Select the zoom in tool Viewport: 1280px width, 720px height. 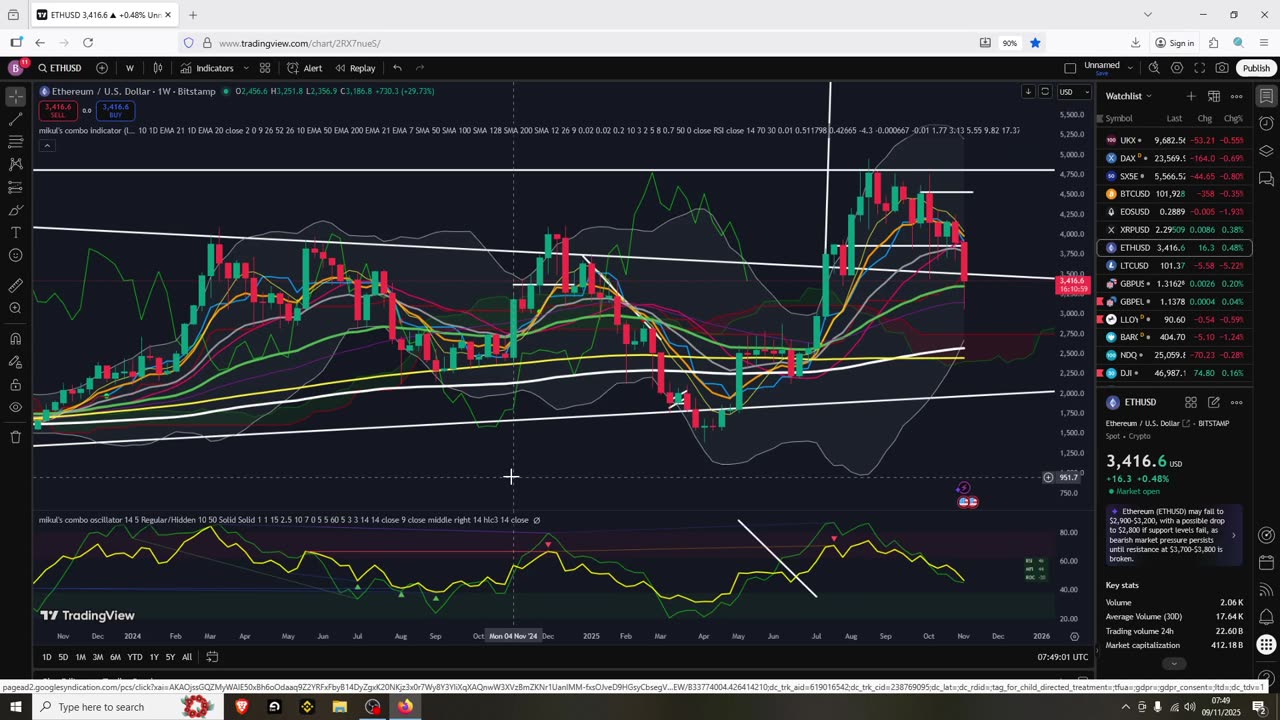point(15,308)
